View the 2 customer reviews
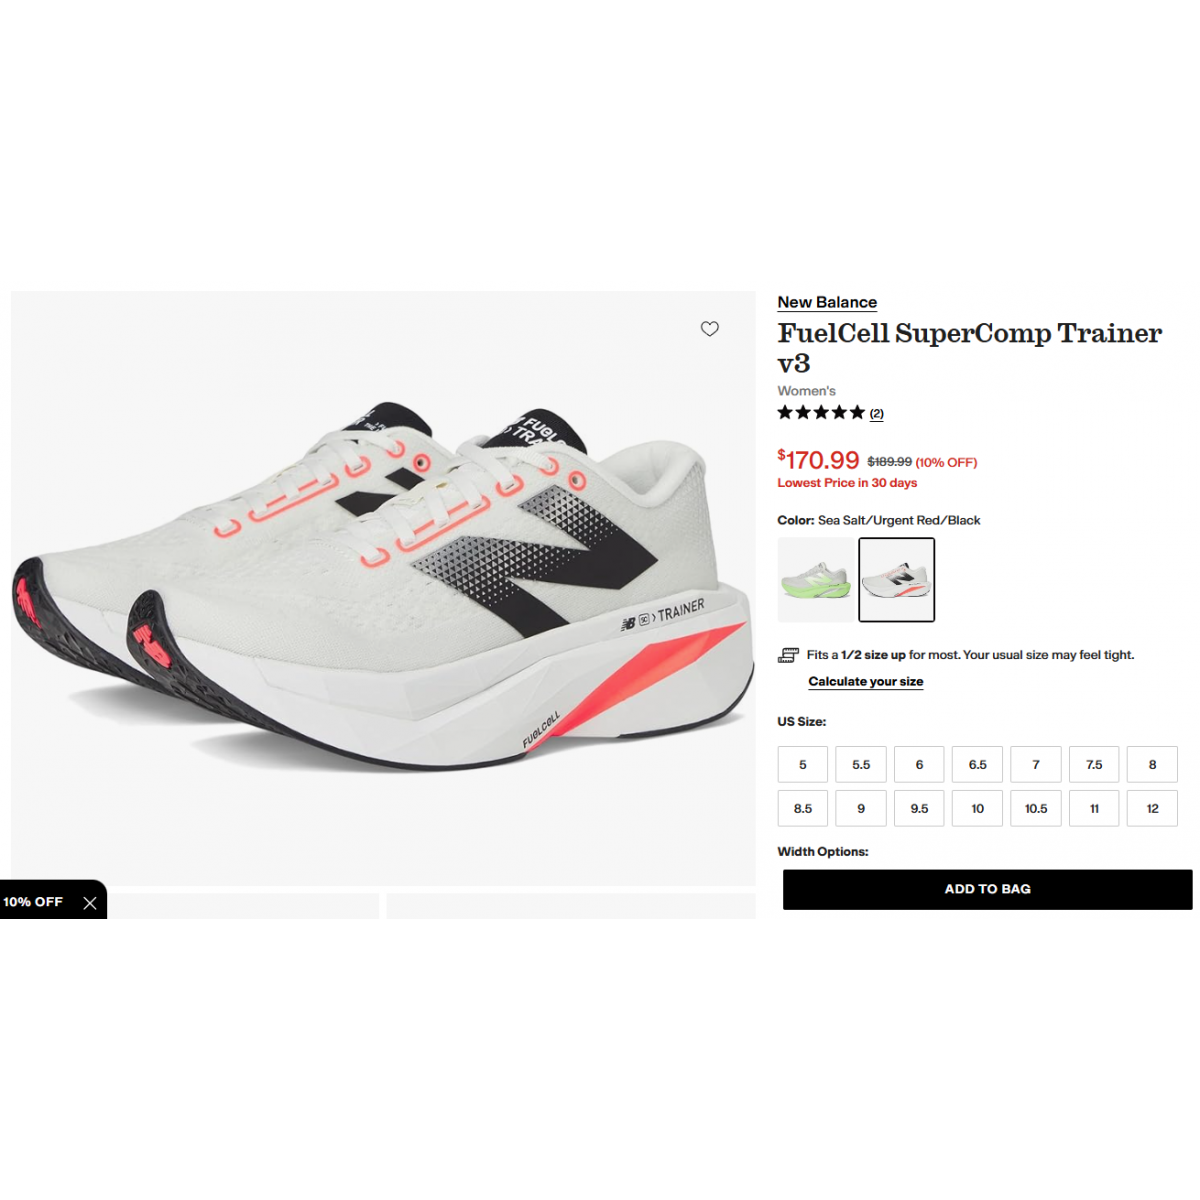 (877, 413)
